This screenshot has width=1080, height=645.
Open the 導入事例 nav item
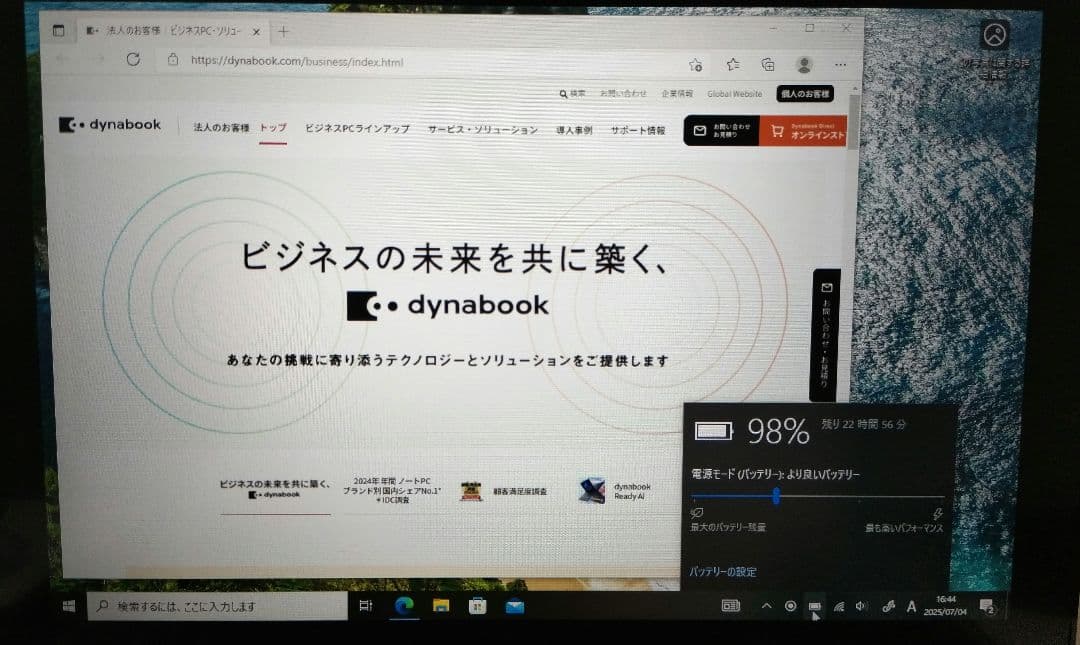click(574, 130)
